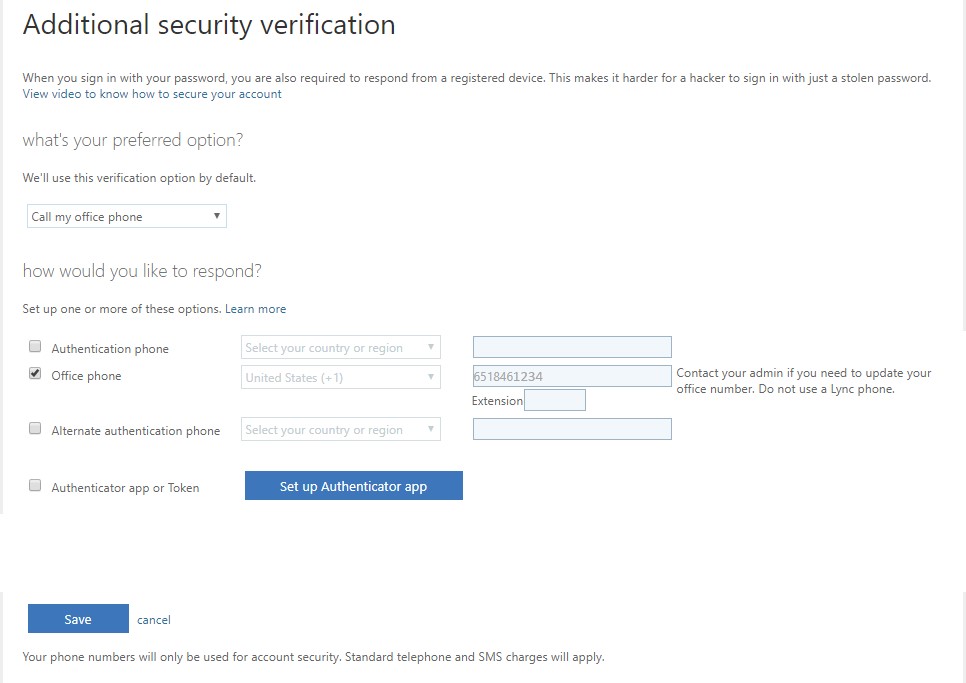The width and height of the screenshot is (966, 683).
Task: Open the Office phone United States dropdown
Action: (340, 378)
